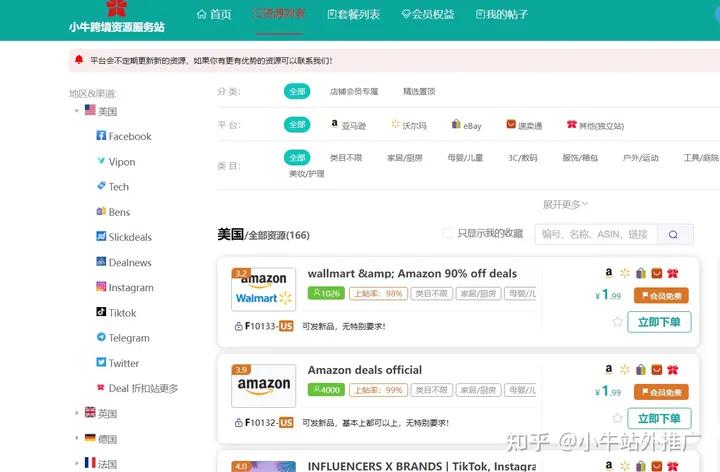Click the 小牛跨境资源服务站 logo
This screenshot has width=720, height=472.
click(x=117, y=17)
